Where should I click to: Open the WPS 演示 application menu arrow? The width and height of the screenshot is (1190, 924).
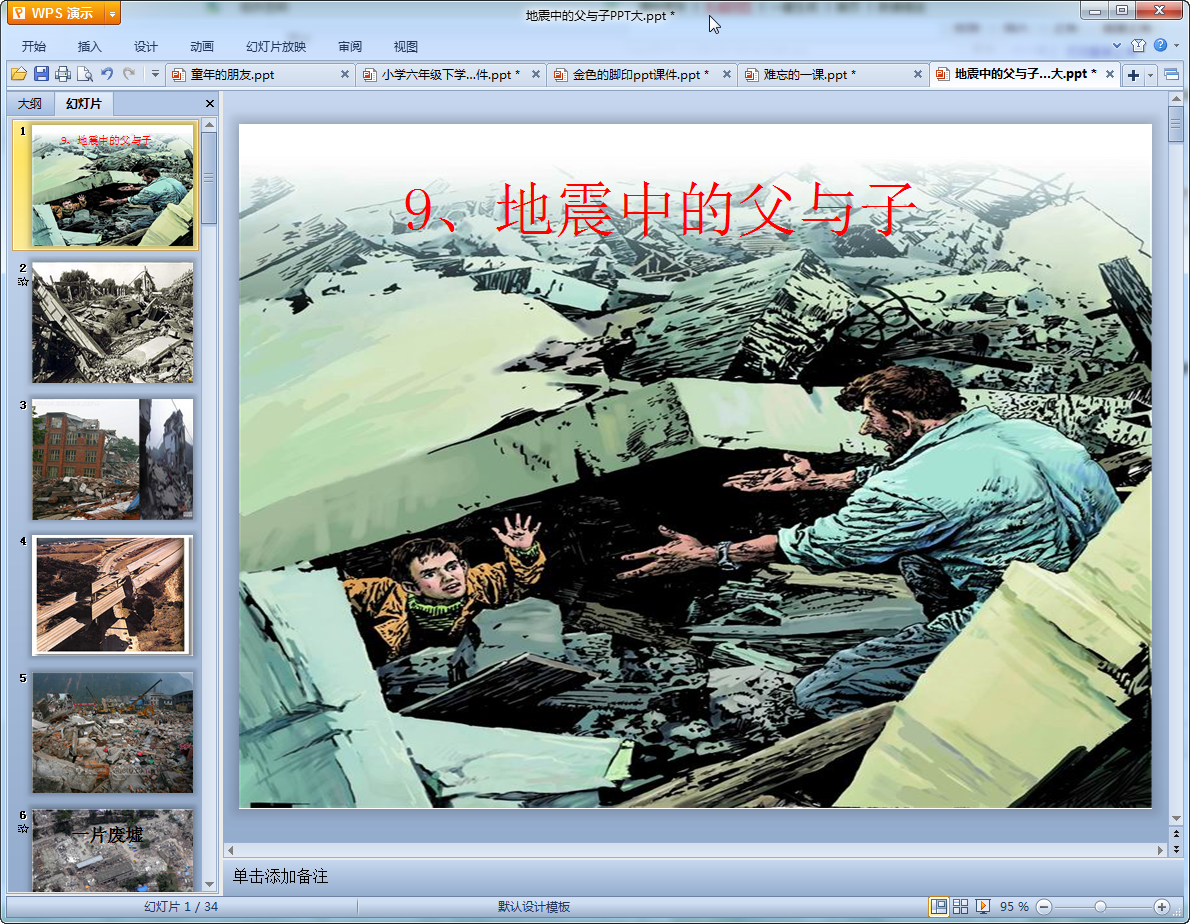(111, 13)
